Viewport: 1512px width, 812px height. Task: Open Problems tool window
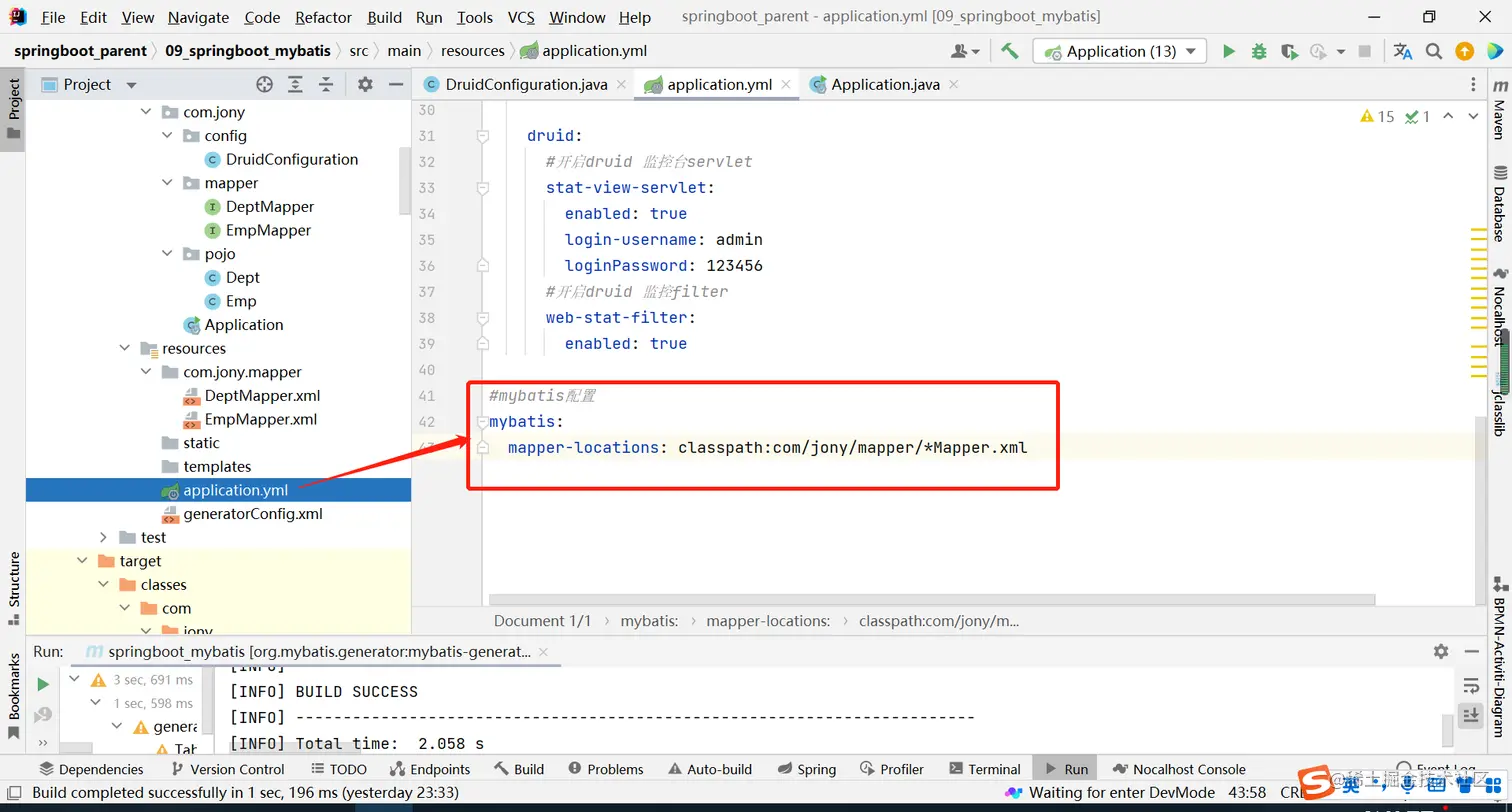tap(605, 769)
